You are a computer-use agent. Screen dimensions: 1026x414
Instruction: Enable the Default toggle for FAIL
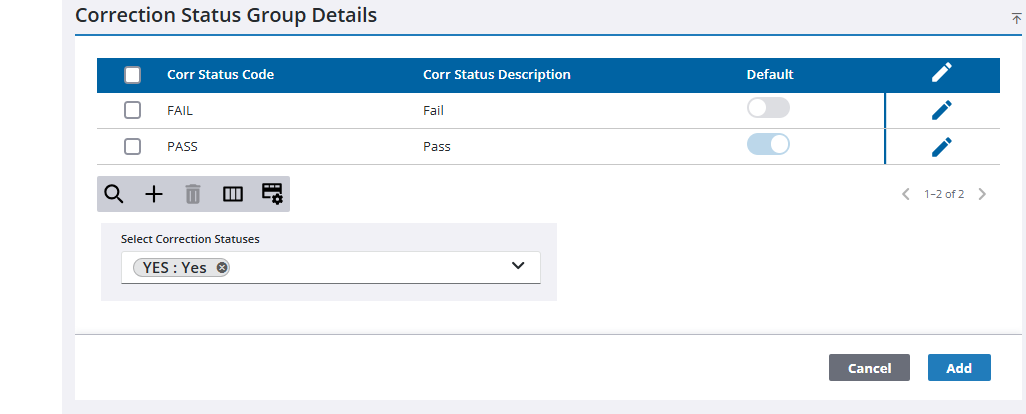pos(768,108)
